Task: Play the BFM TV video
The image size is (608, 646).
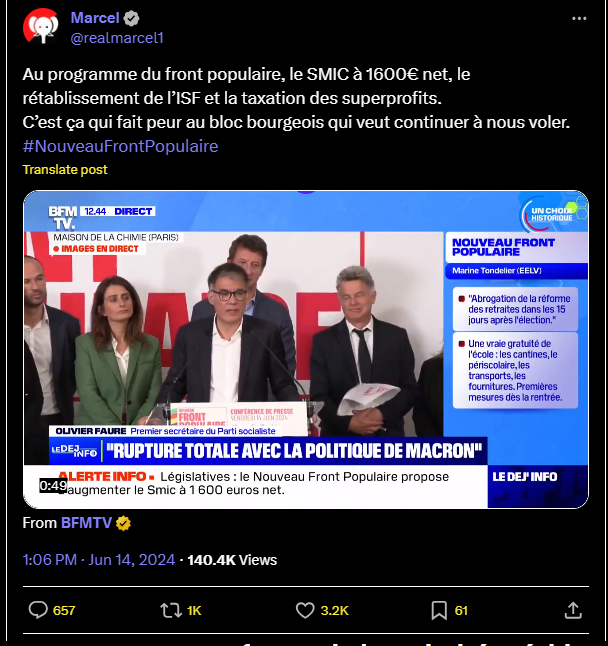Action: click(x=306, y=349)
